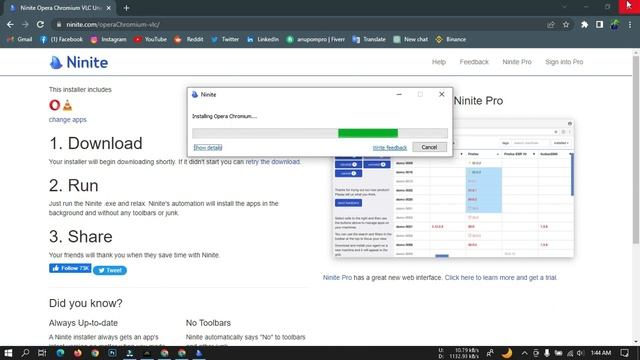Open Task View on the taskbar

pyautogui.click(x=42, y=353)
